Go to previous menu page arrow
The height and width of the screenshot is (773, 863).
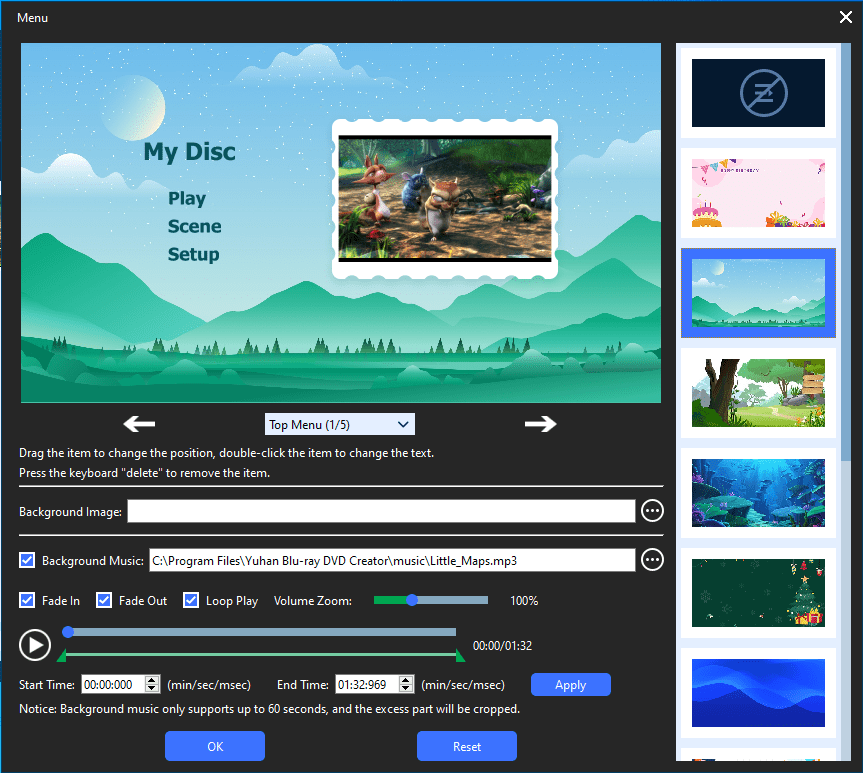(x=139, y=424)
